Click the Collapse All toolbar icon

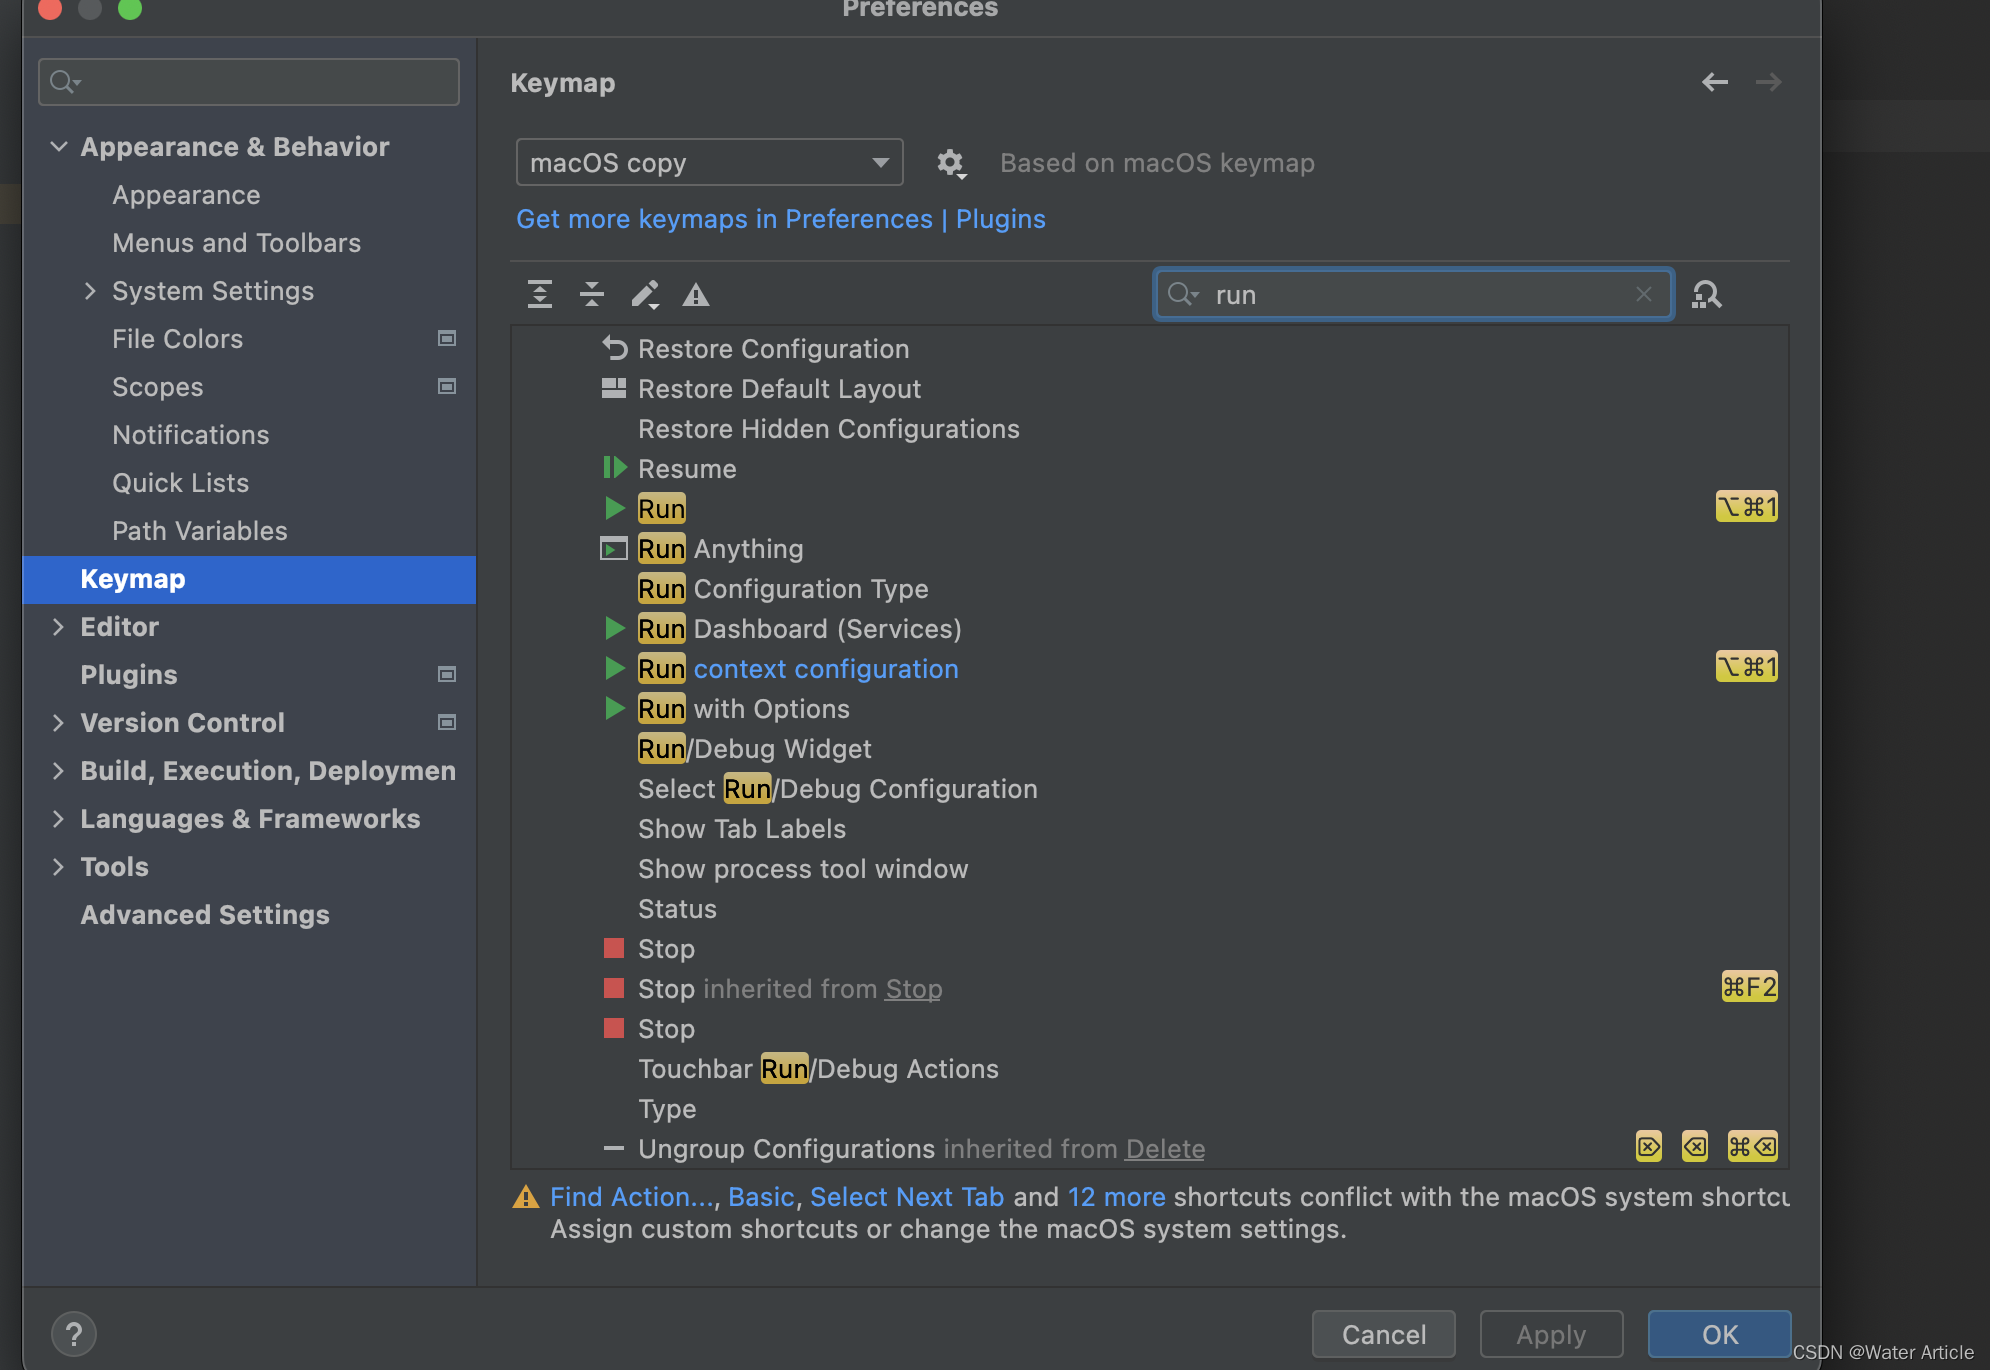(x=592, y=294)
